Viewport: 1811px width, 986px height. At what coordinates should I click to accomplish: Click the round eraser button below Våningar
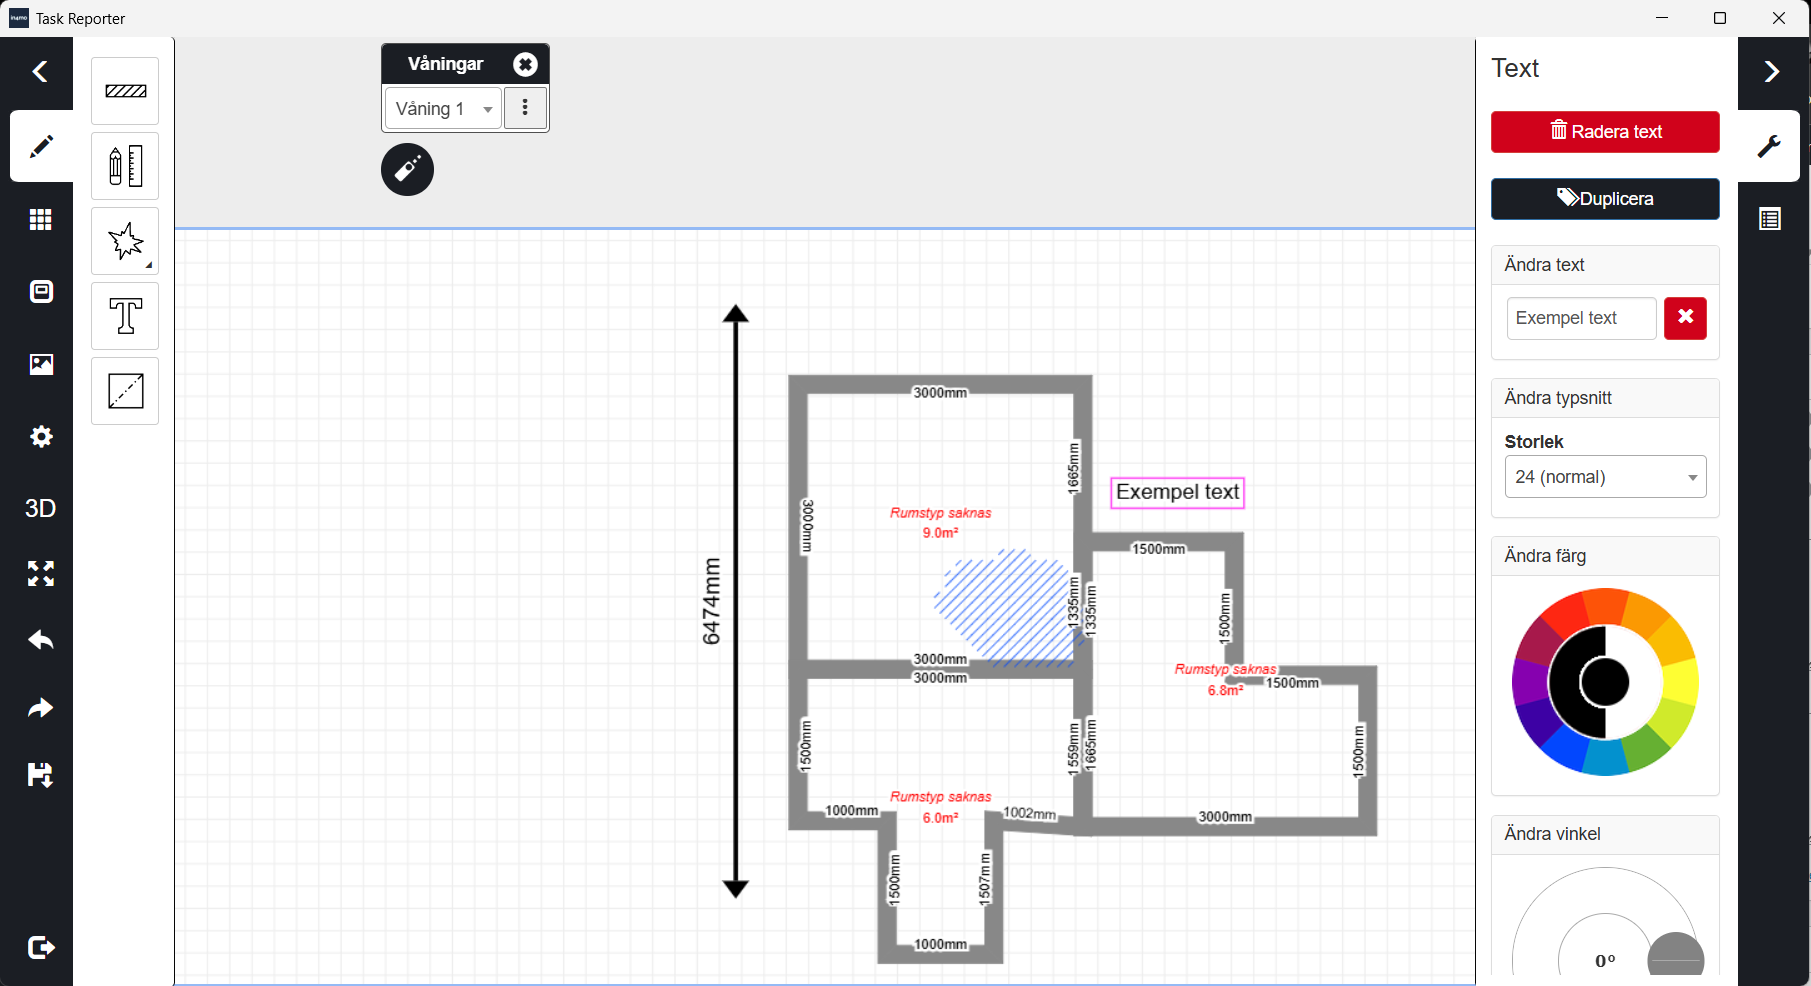(x=407, y=169)
